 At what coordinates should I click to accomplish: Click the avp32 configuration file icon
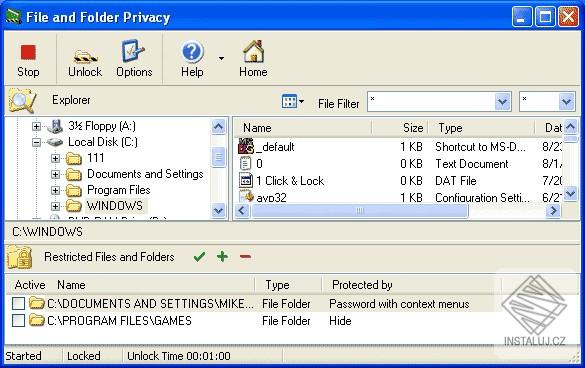246,196
